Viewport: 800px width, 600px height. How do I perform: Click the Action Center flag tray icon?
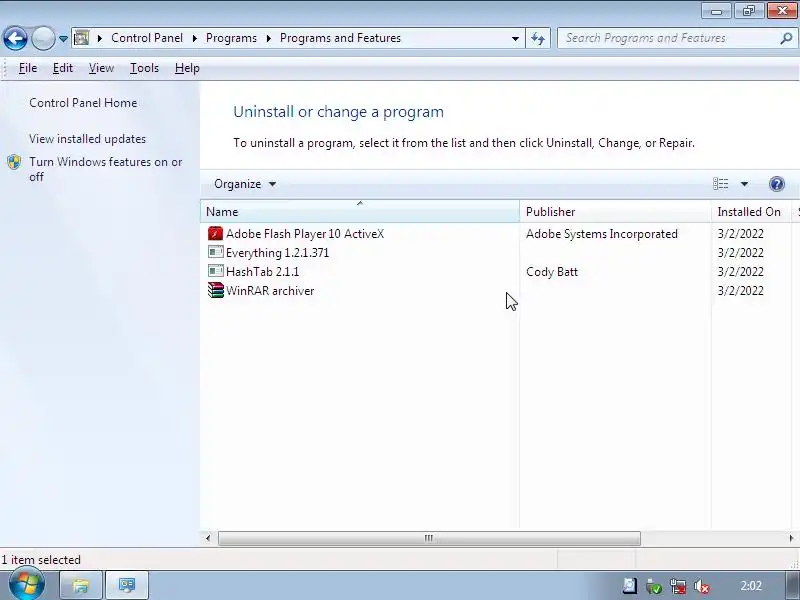coord(630,586)
